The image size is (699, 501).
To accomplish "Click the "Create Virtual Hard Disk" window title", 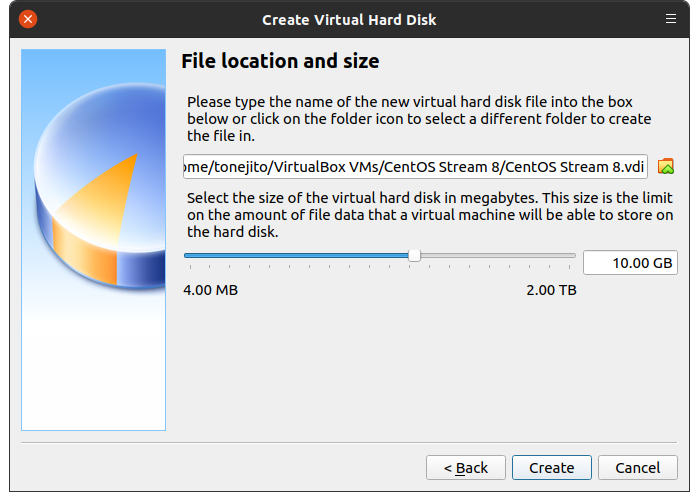I will pos(349,19).
